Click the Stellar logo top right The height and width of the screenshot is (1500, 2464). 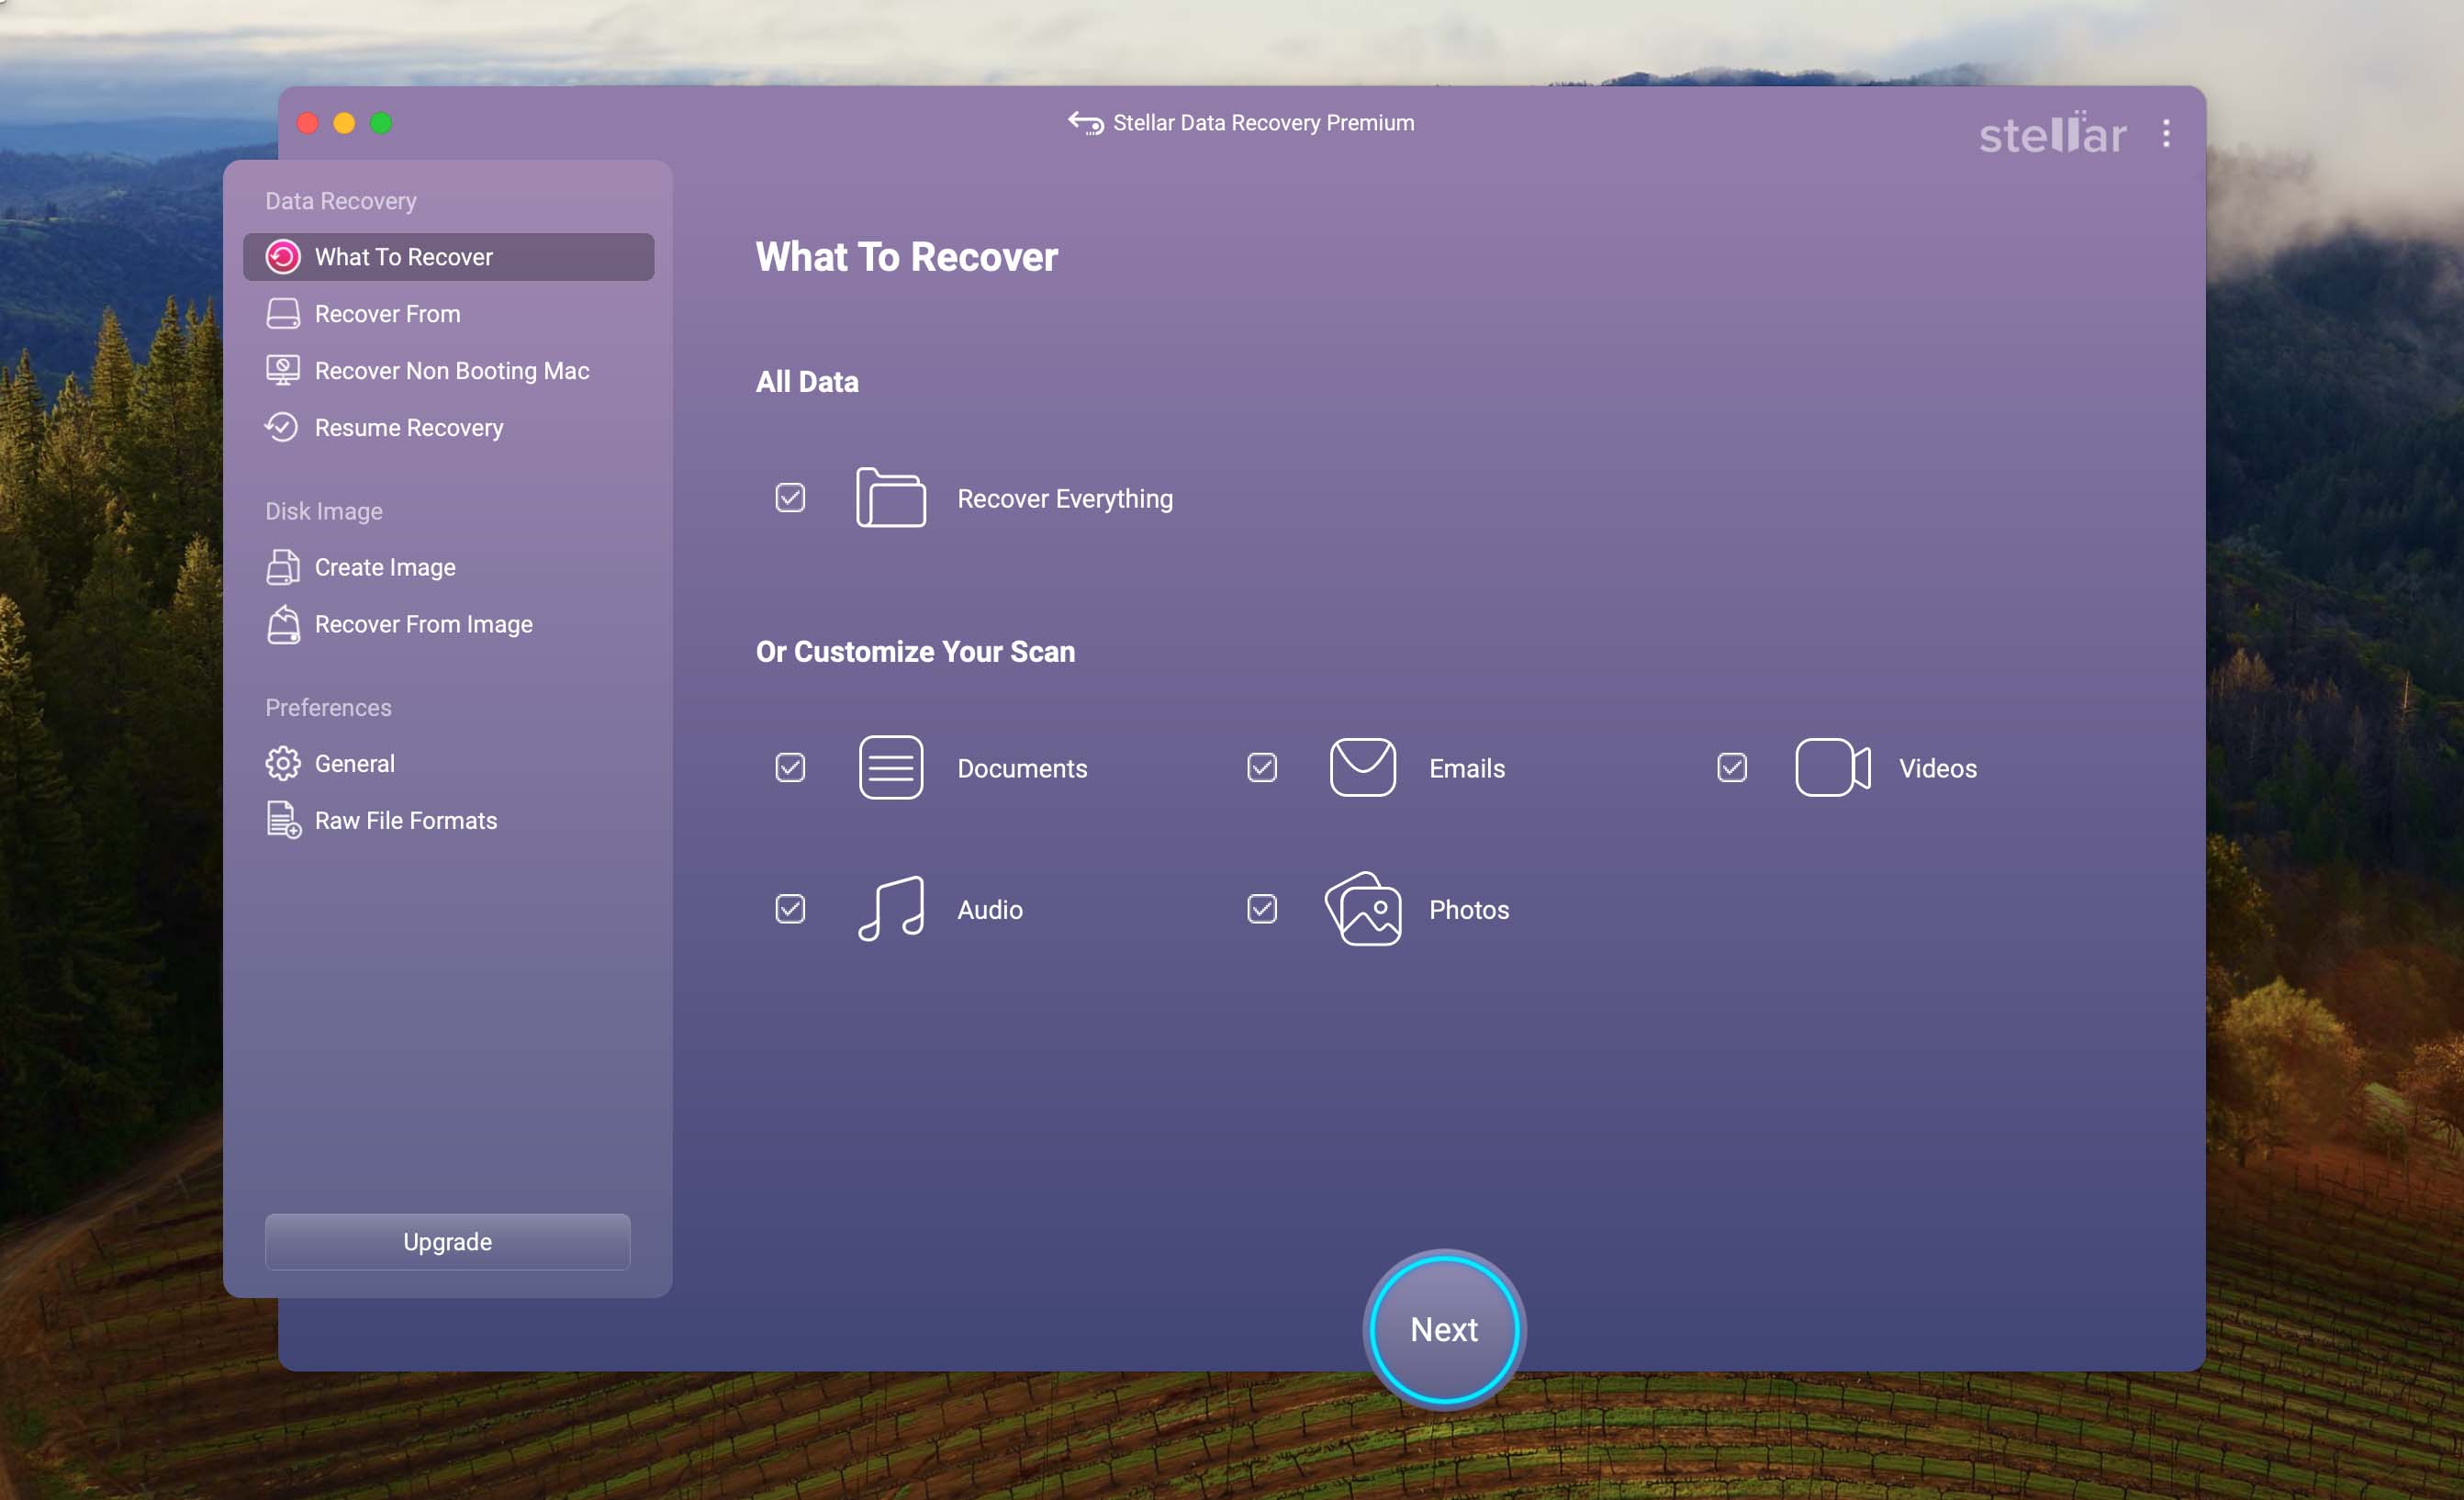2049,134
